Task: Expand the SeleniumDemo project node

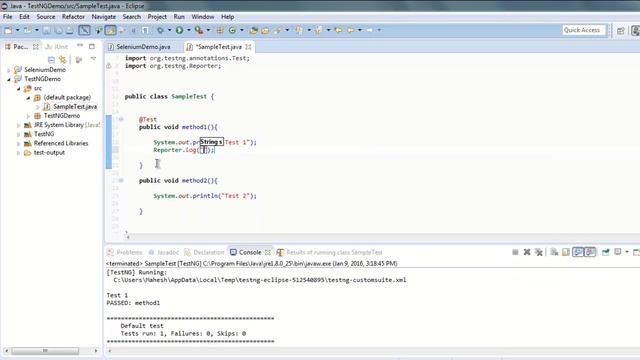Action: (x=9, y=70)
